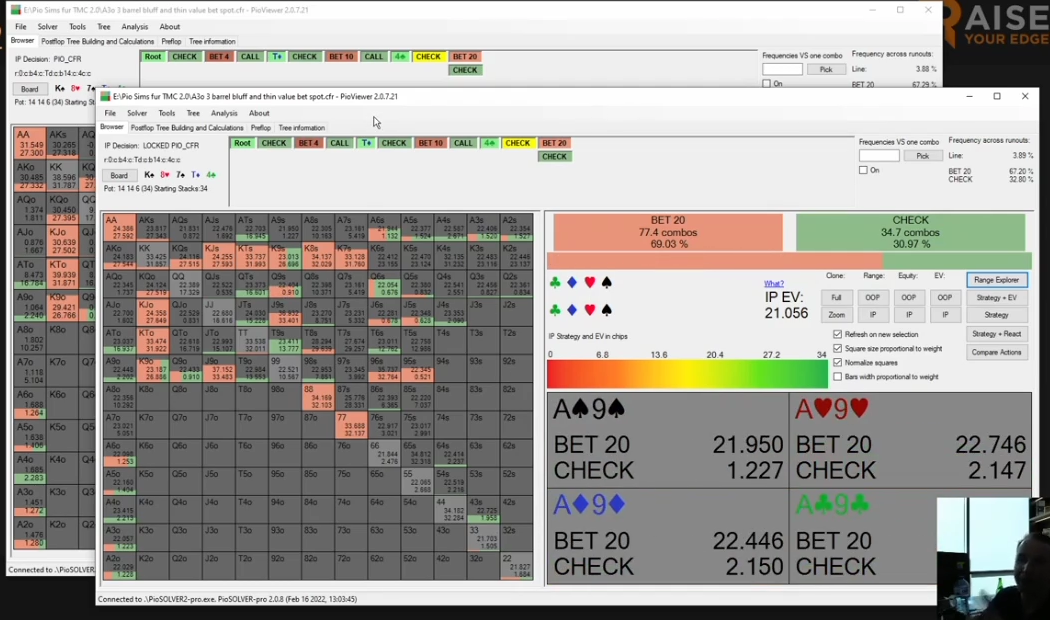Image resolution: width=1050 pixels, height=620 pixels.
Task: Select diamond suit icon in upper suit row
Action: (x=572, y=283)
